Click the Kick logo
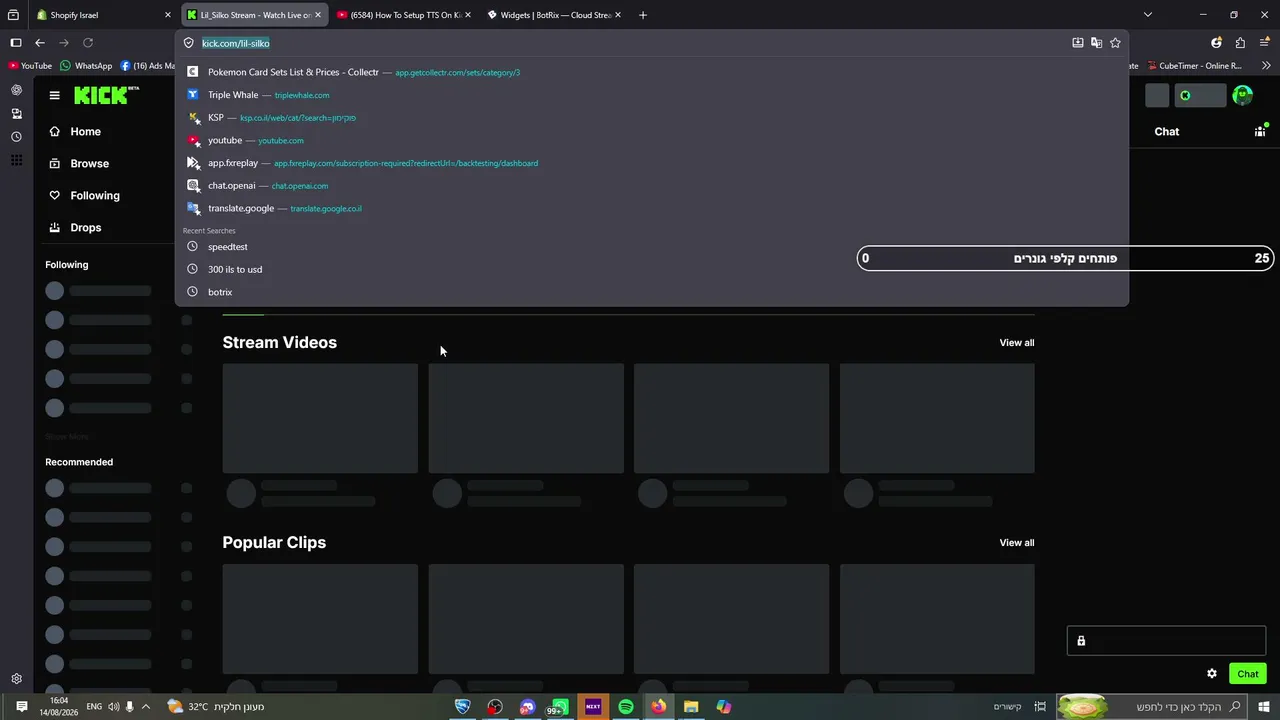This screenshot has height=720, width=1280. pos(106,95)
